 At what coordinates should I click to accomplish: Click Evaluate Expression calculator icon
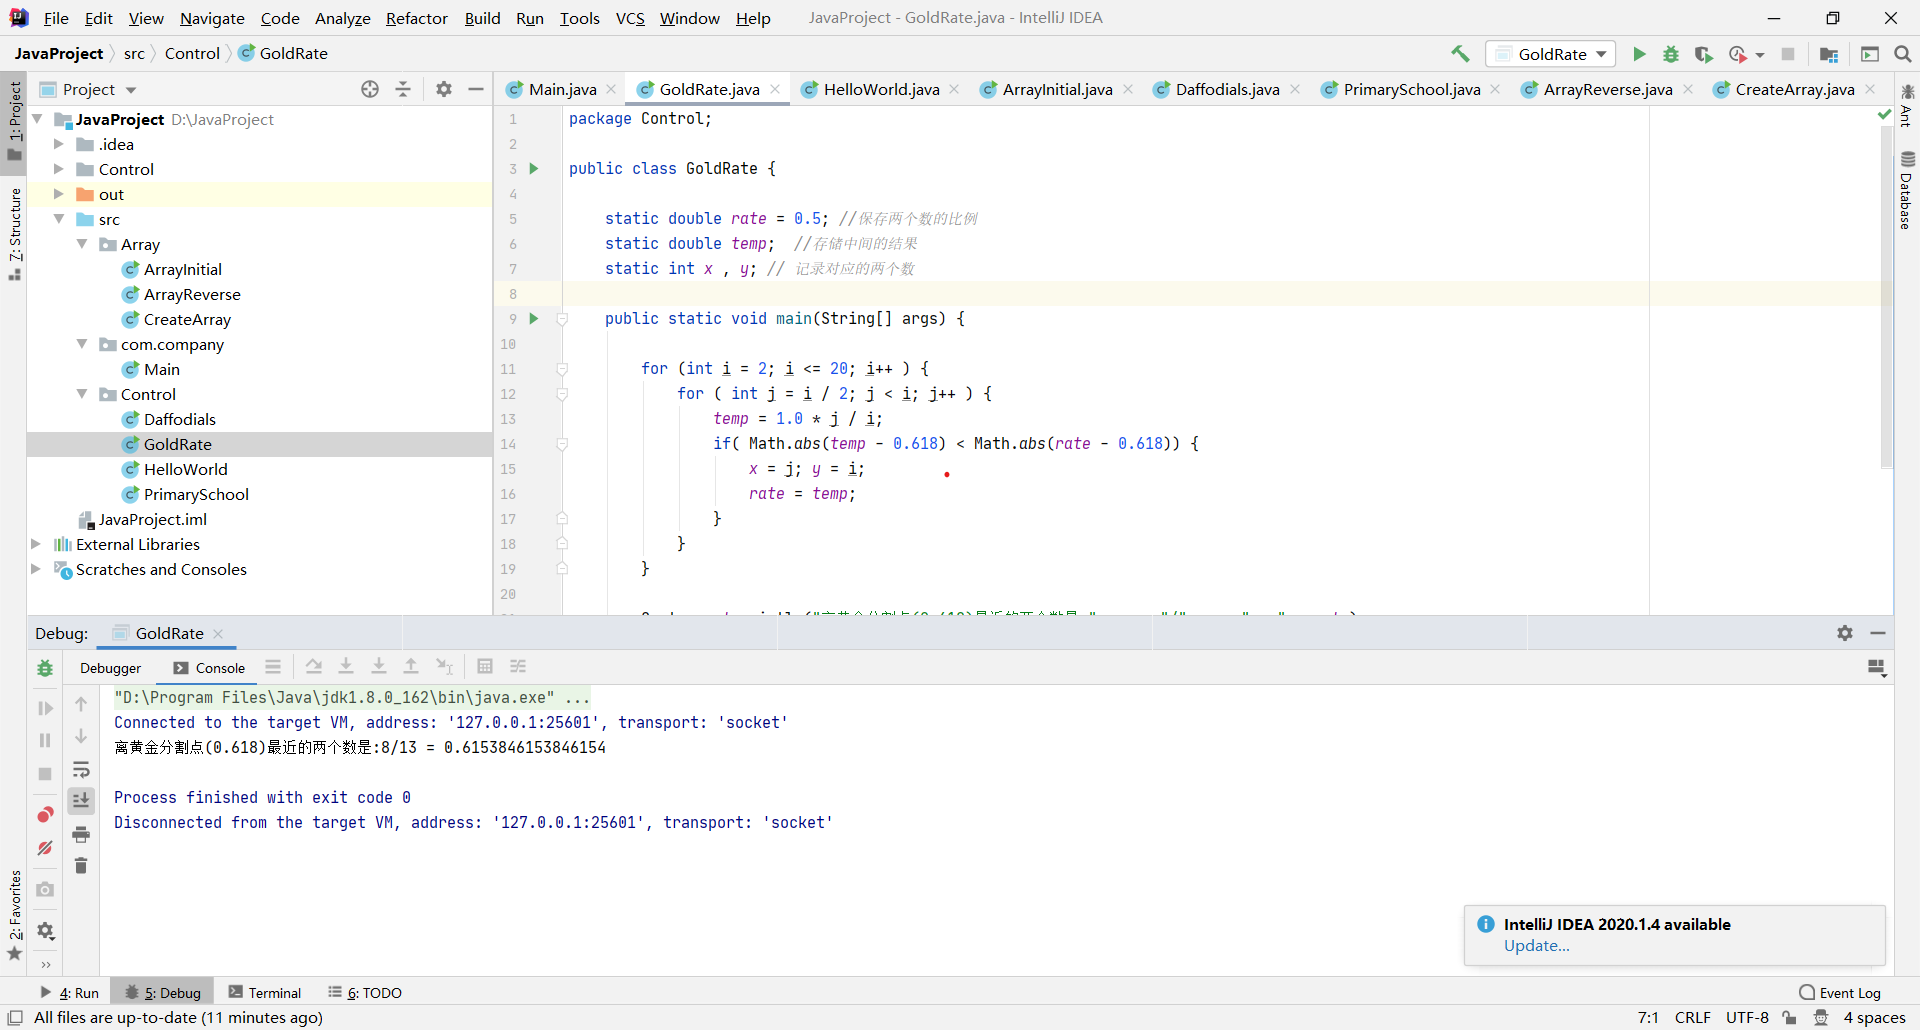click(x=485, y=667)
